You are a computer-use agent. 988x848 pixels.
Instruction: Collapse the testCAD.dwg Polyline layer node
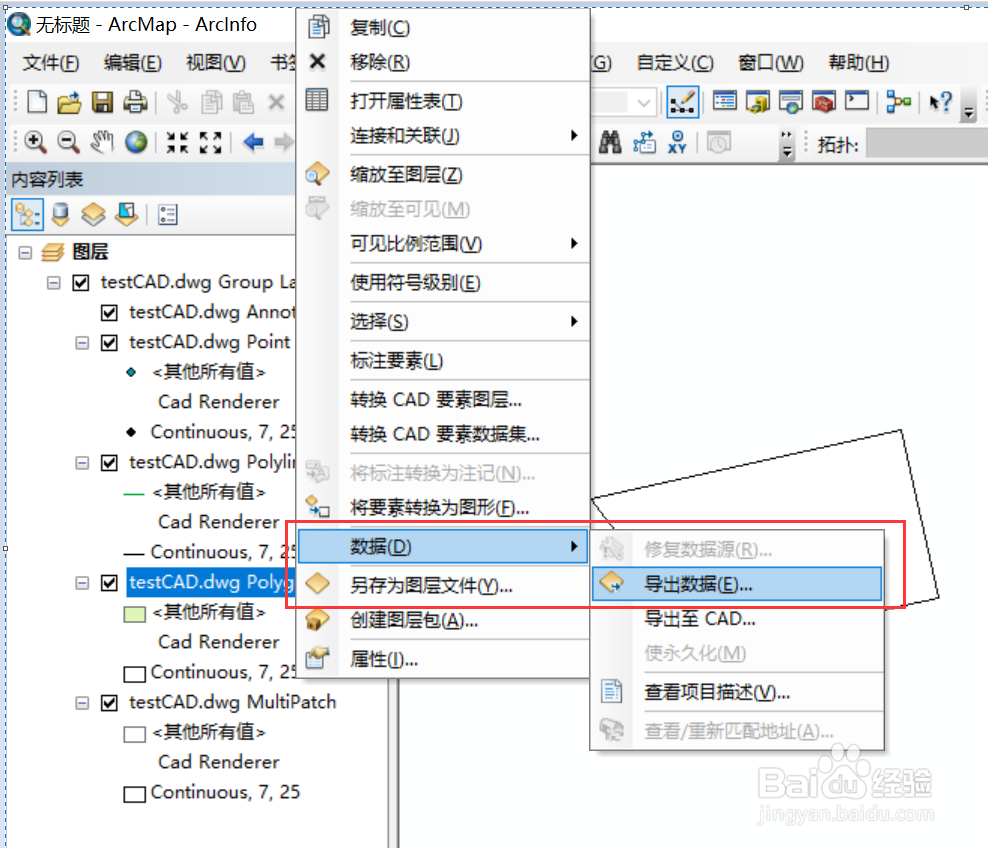[82, 463]
